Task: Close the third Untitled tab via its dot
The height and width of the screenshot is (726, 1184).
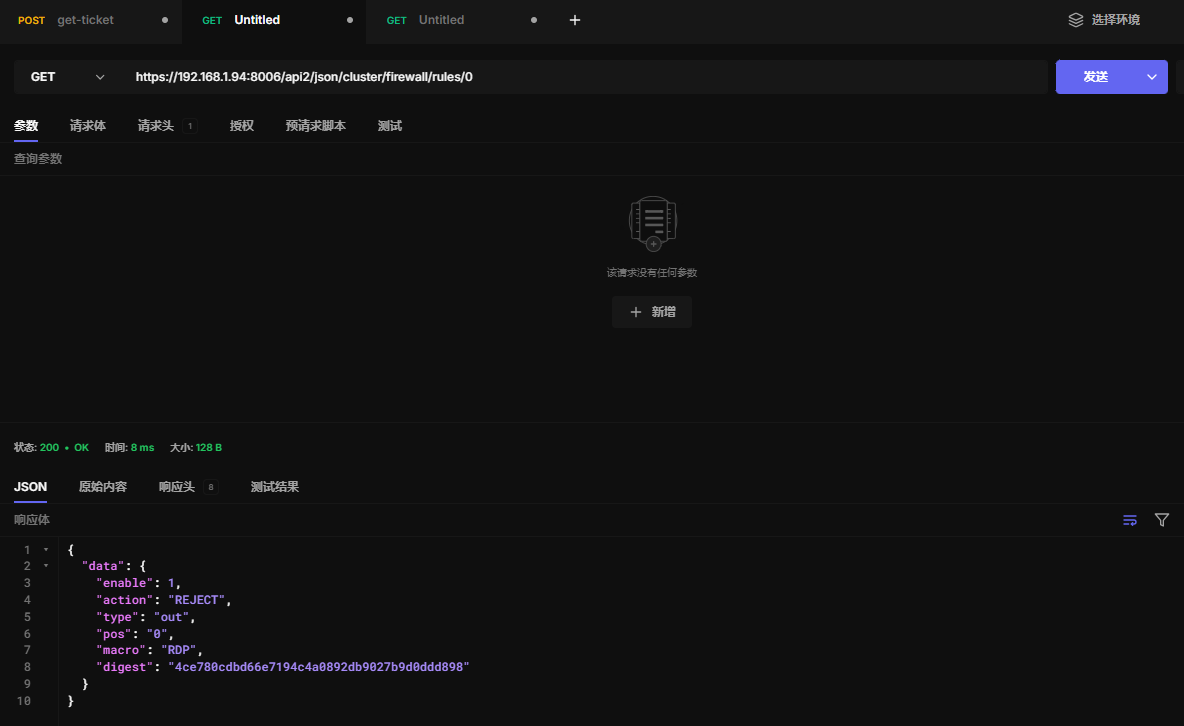Action: tap(533, 20)
